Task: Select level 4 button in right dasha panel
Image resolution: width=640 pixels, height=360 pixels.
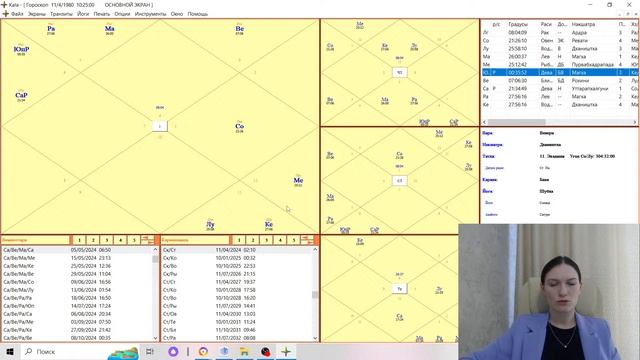Action: (280, 240)
